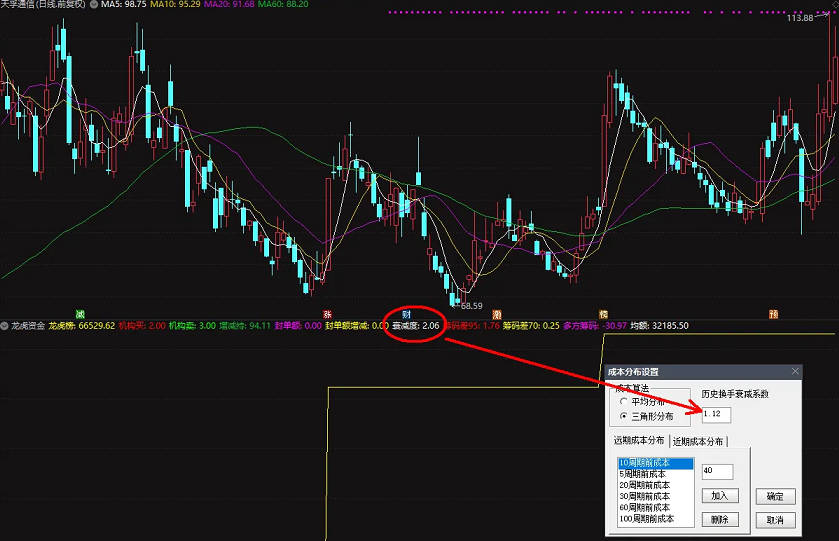Cancel the dialog with the 取消 button

(775, 520)
